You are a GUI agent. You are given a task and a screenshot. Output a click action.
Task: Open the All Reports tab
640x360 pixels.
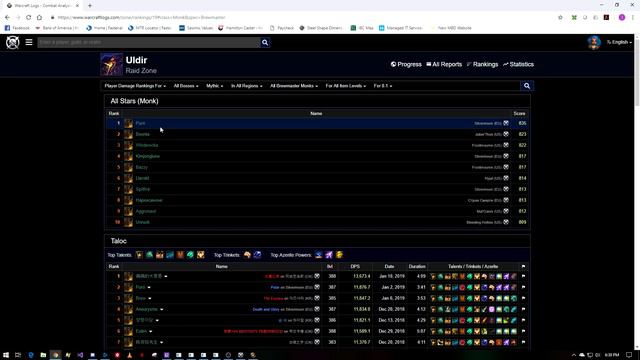(x=444, y=64)
